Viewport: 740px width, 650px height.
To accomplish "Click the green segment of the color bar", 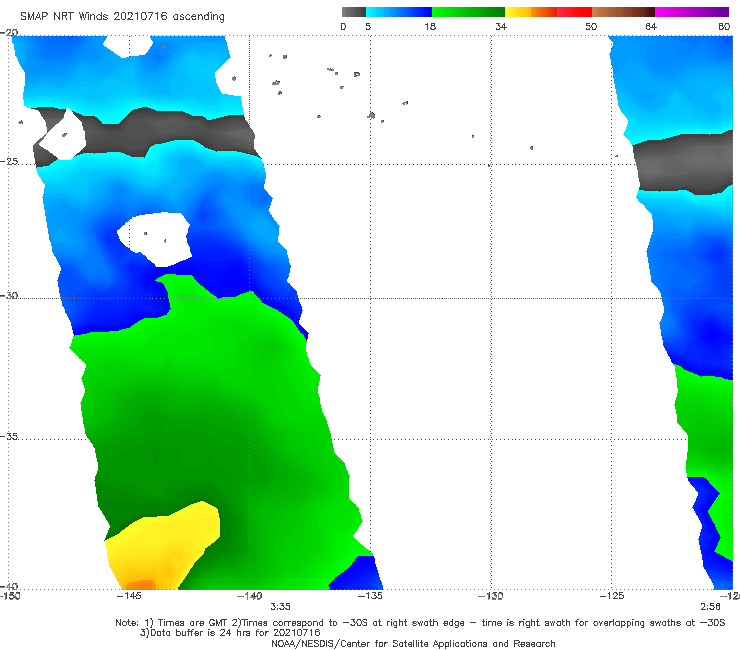I will [469, 12].
